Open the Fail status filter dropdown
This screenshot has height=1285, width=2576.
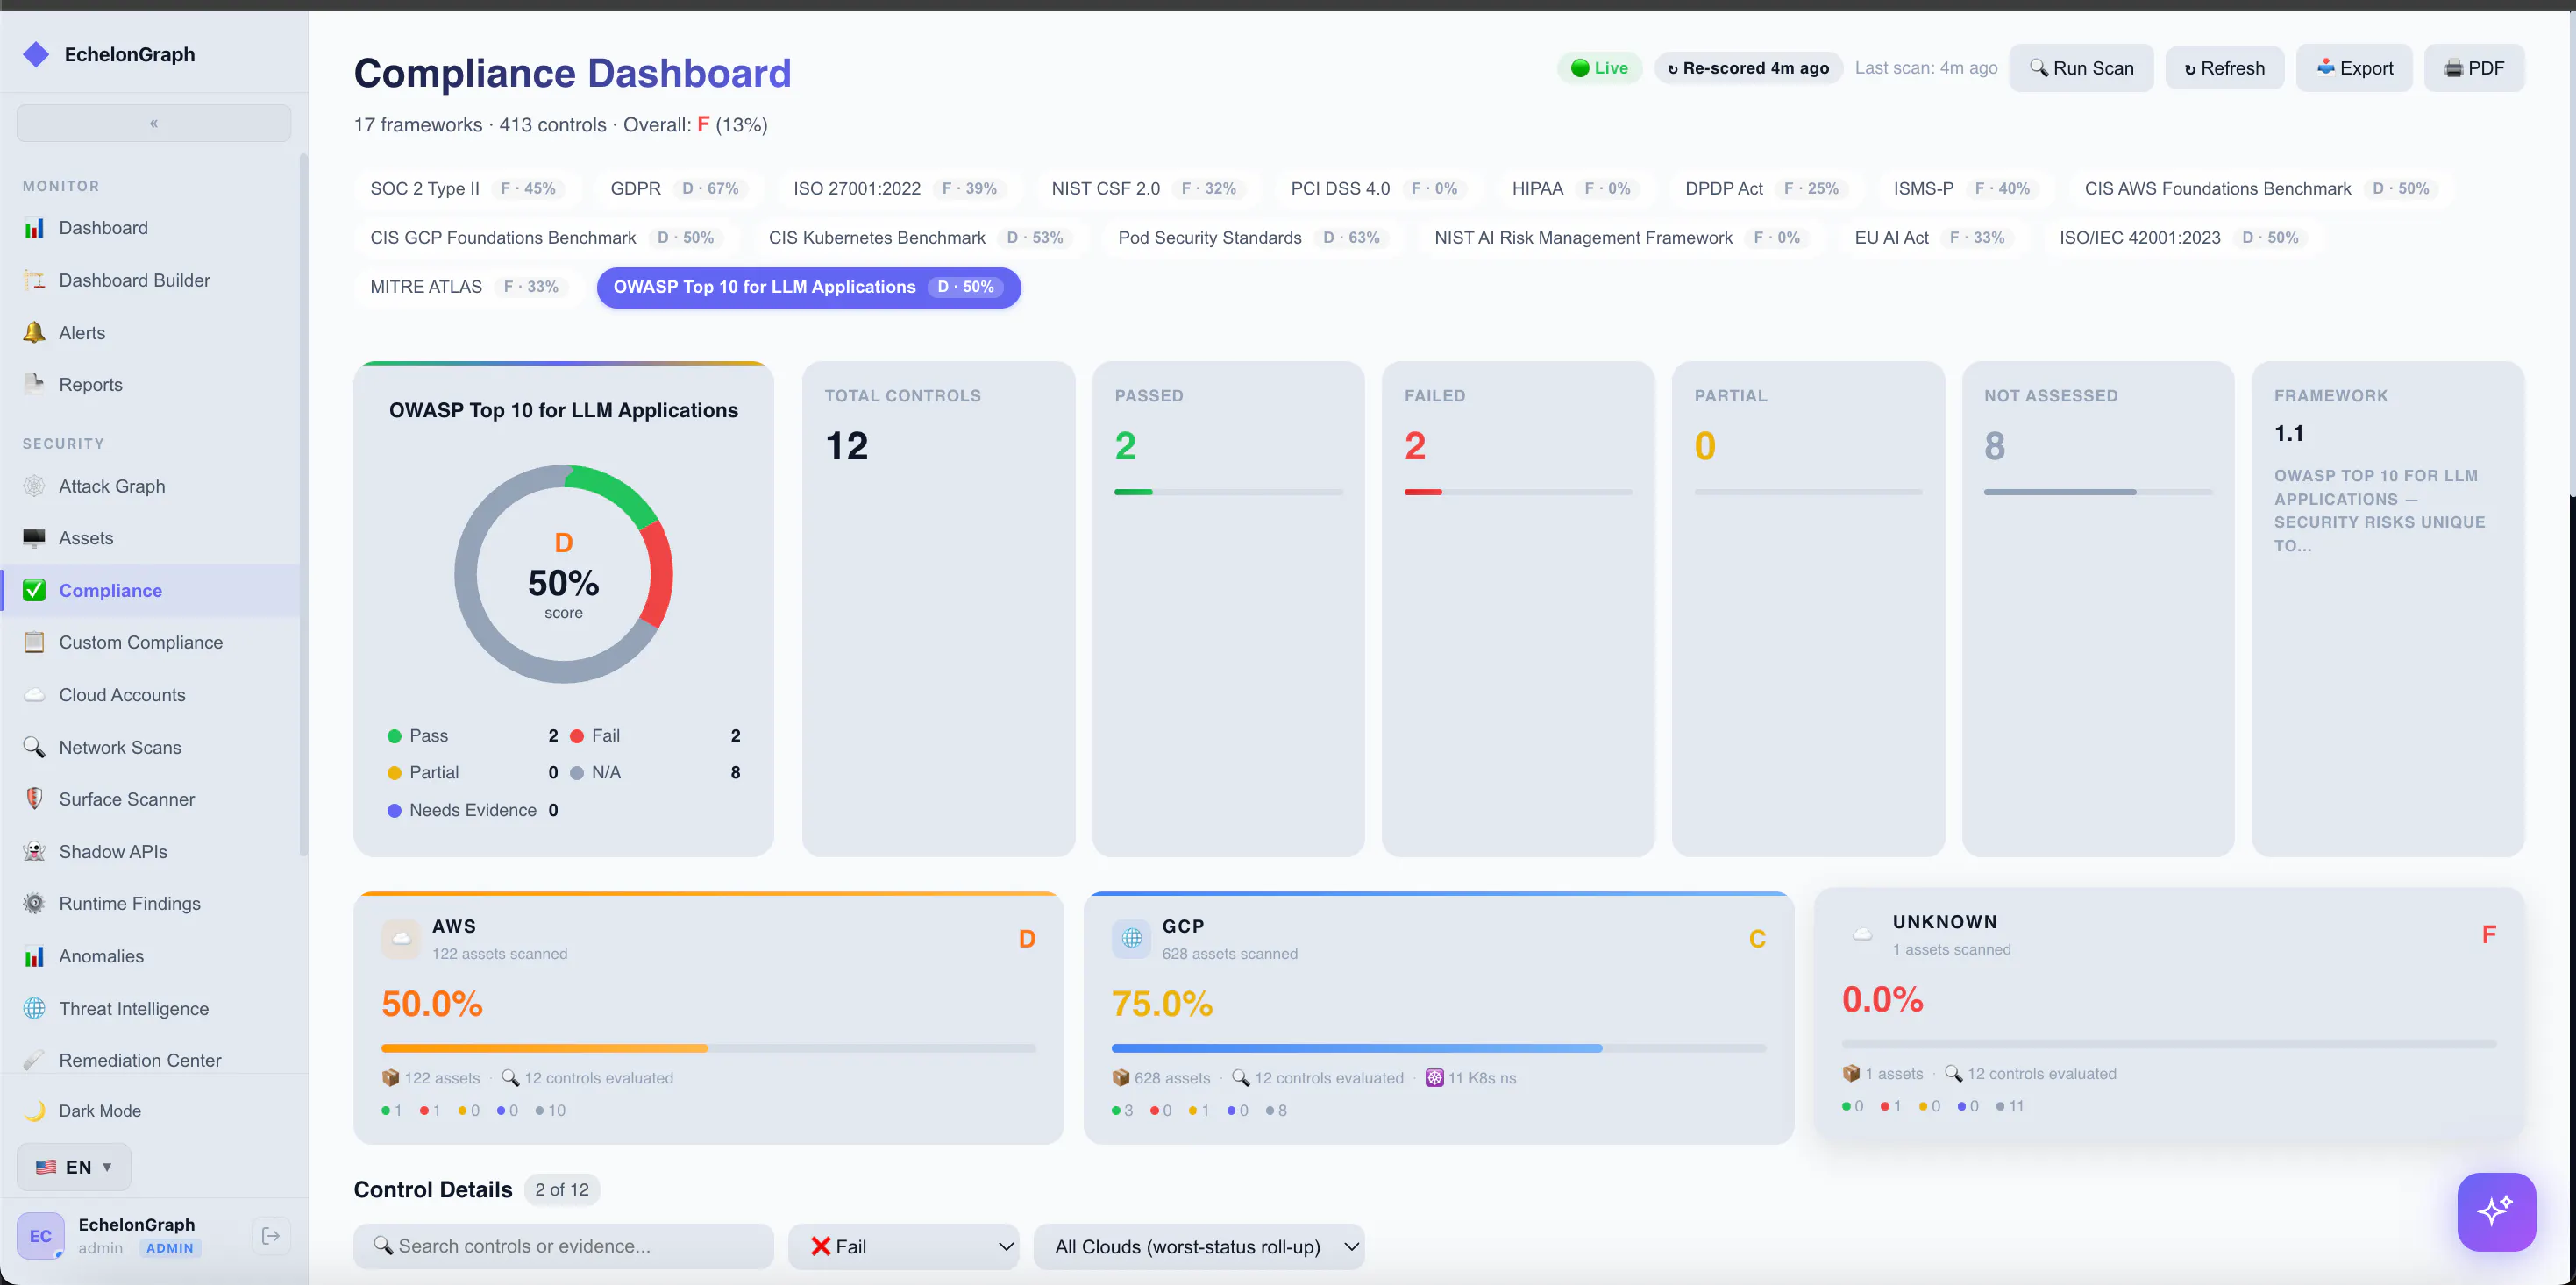[904, 1247]
